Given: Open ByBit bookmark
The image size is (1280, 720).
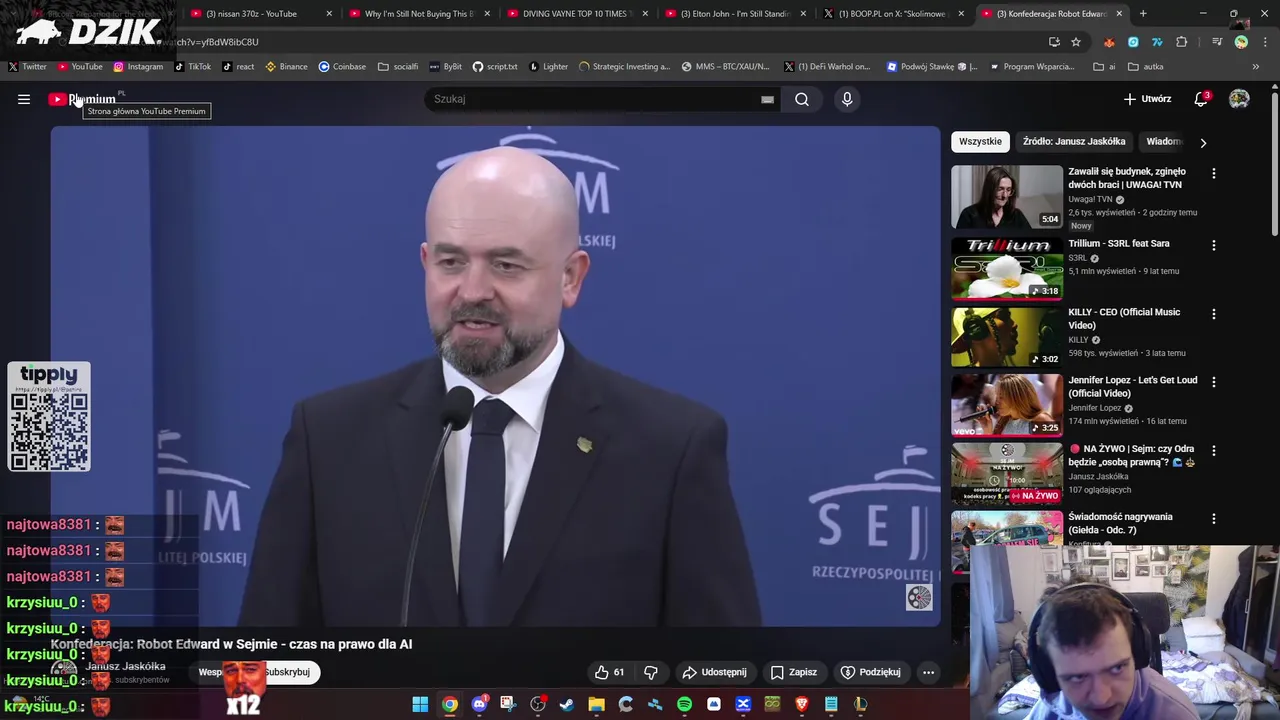Looking at the screenshot, I should 445,67.
